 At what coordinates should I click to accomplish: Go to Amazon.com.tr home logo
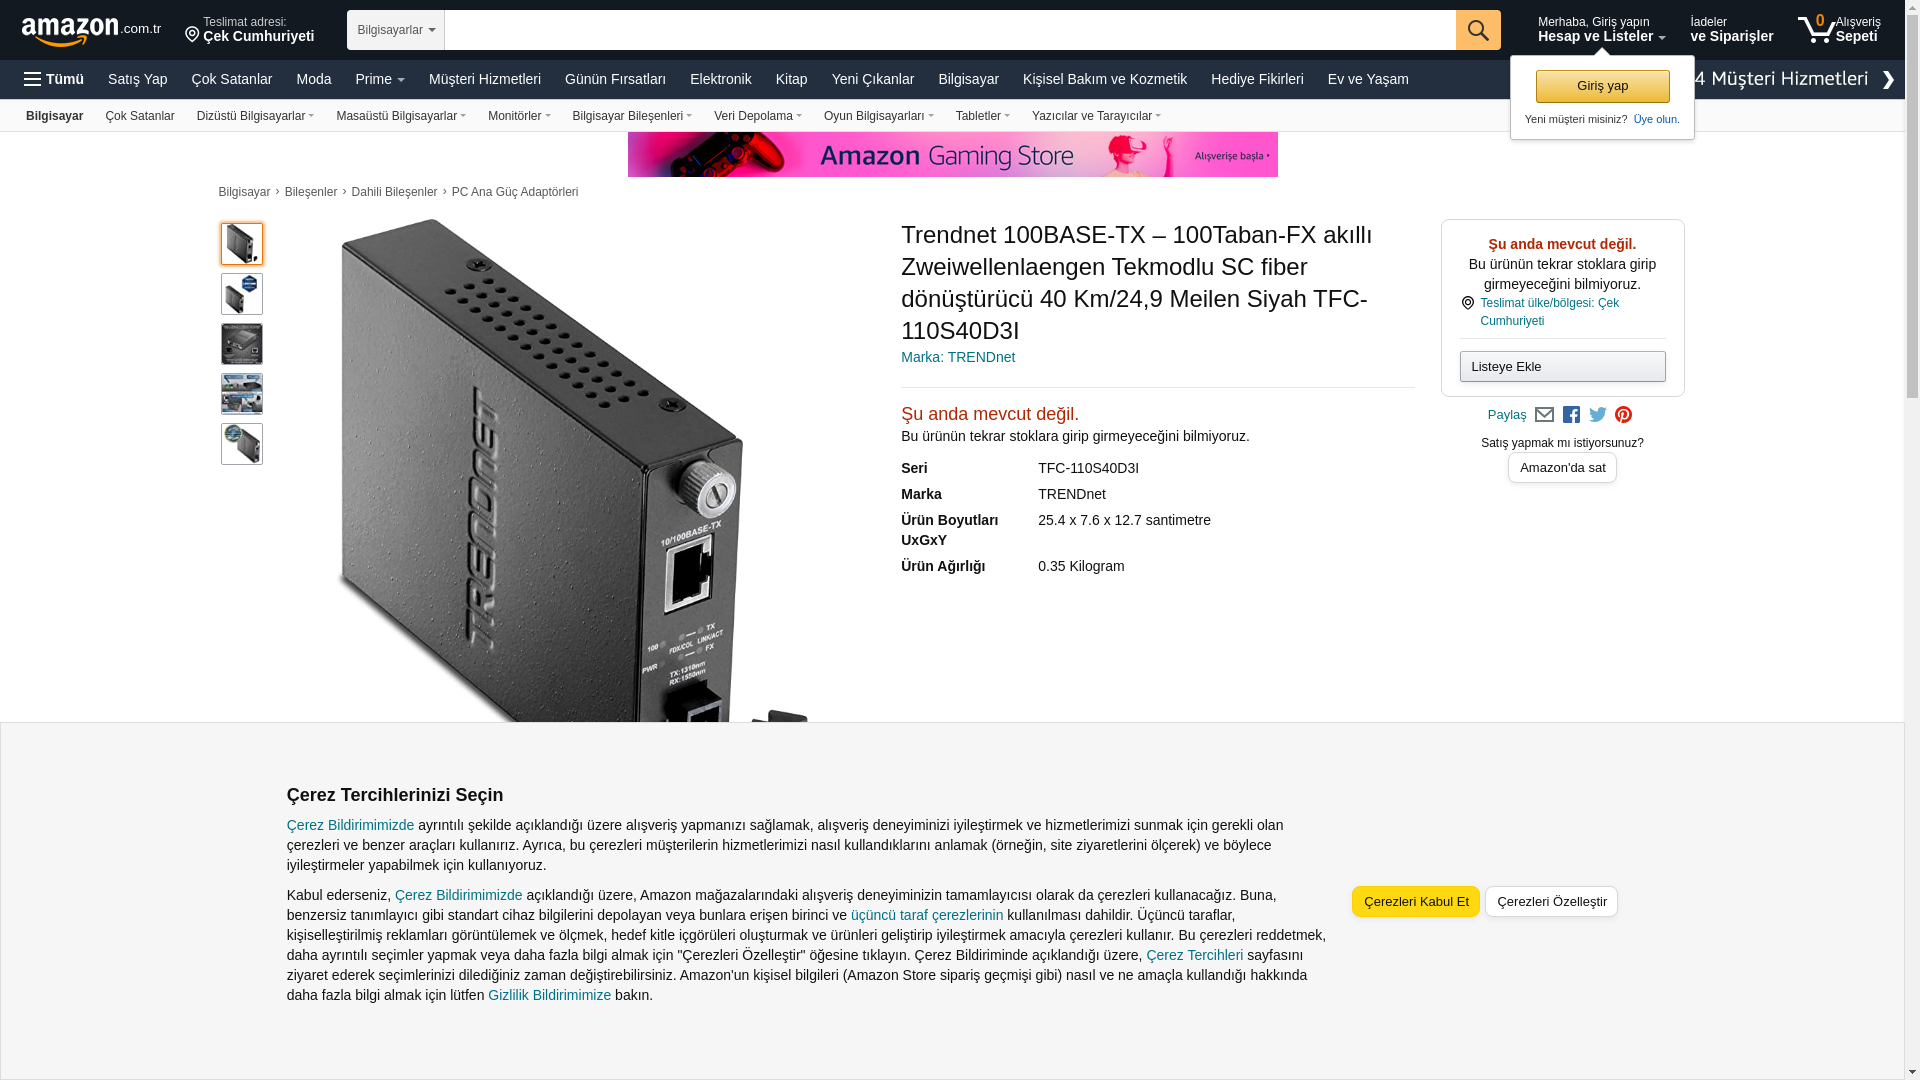[91, 31]
